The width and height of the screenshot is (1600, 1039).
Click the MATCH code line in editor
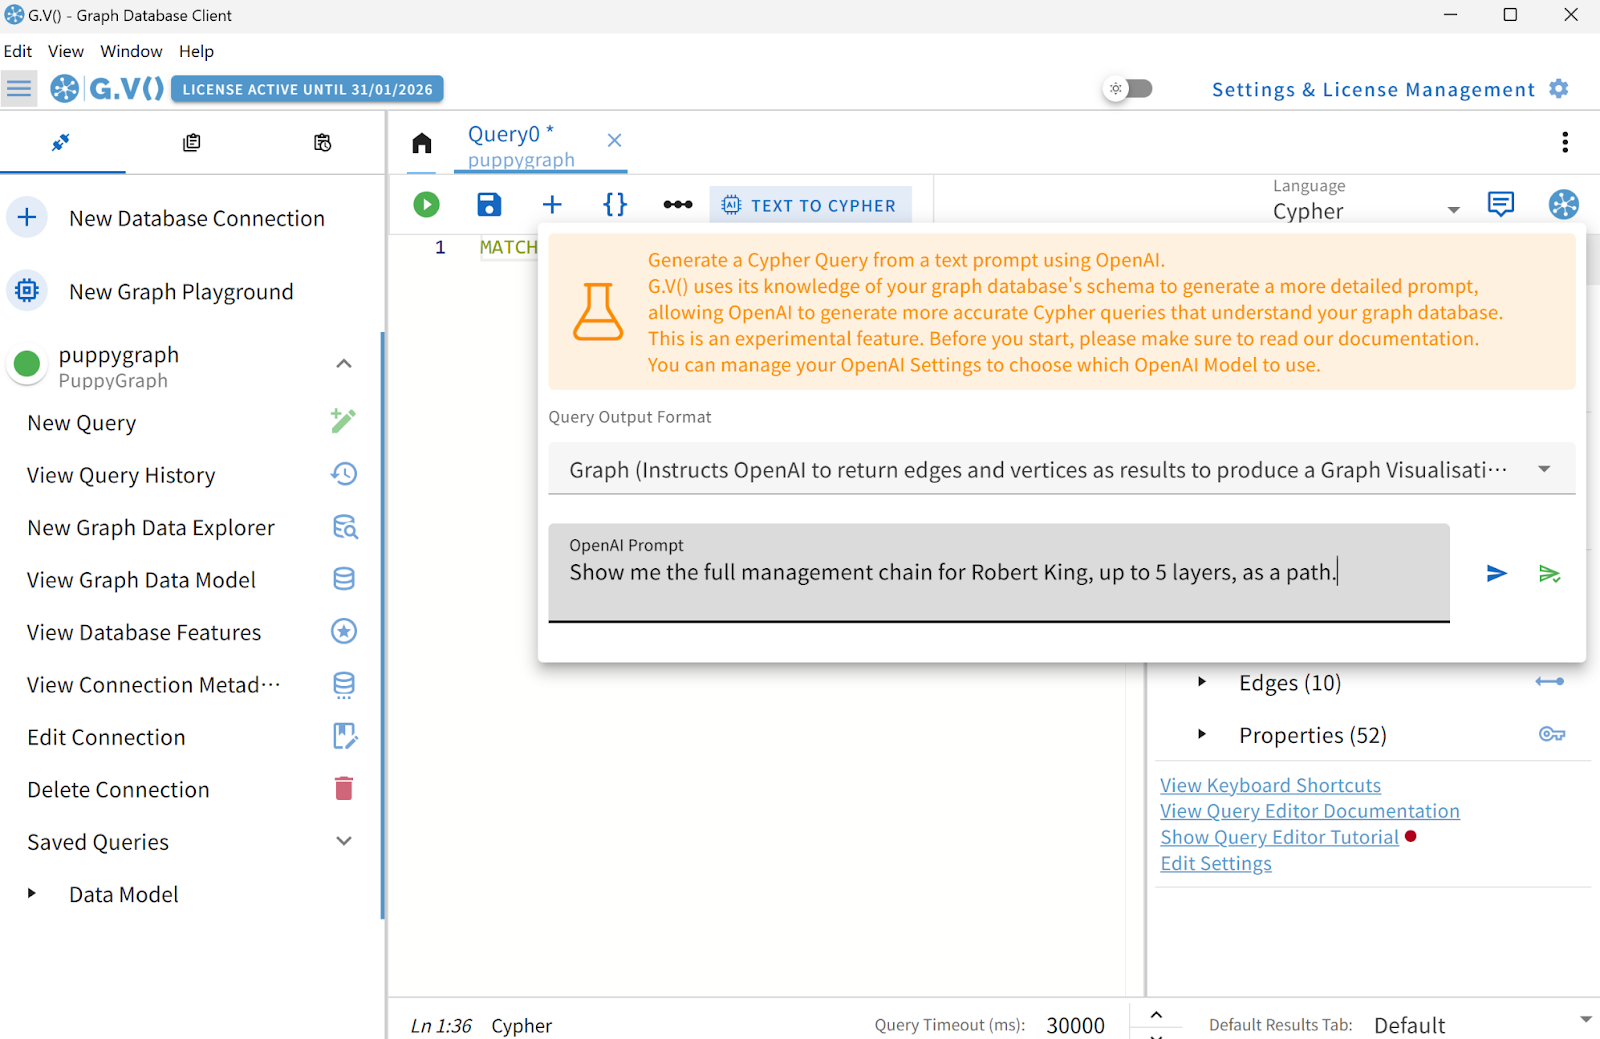click(x=508, y=247)
